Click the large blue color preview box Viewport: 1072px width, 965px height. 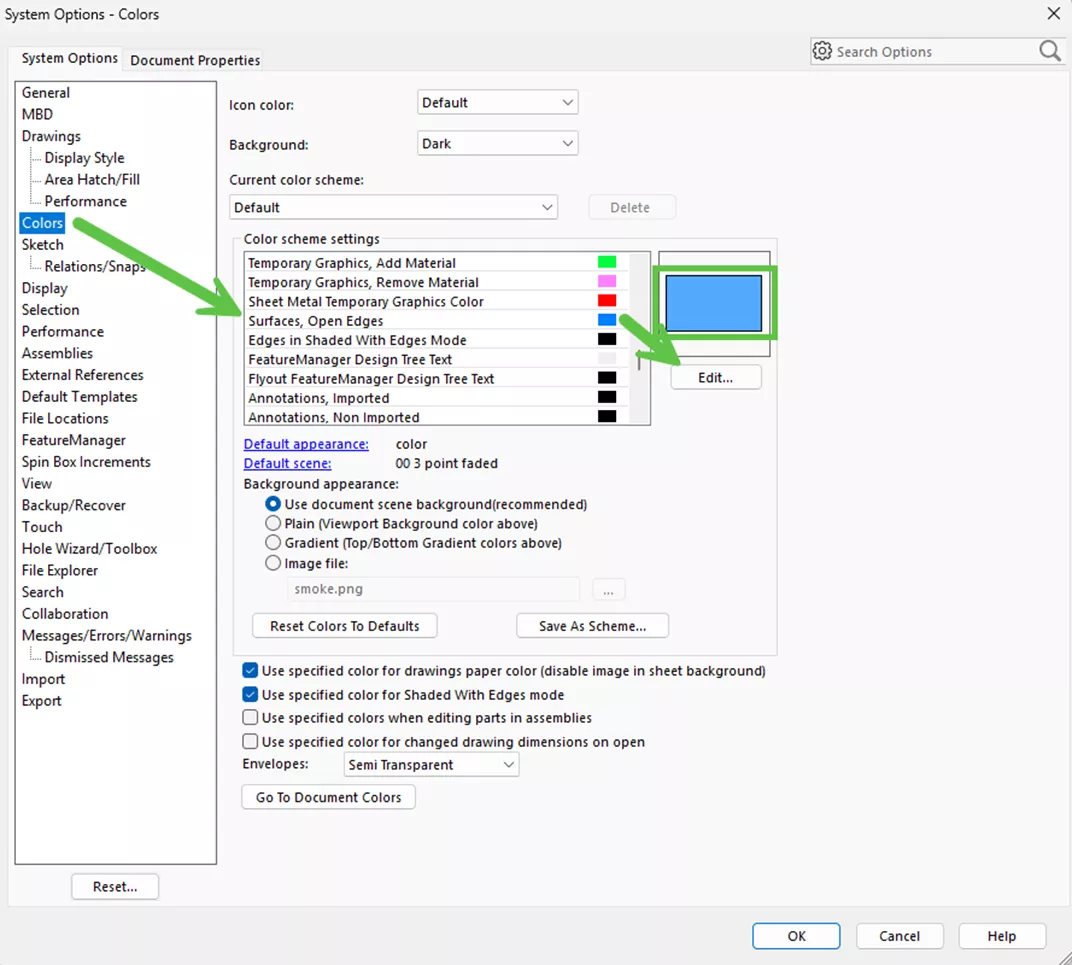click(714, 303)
